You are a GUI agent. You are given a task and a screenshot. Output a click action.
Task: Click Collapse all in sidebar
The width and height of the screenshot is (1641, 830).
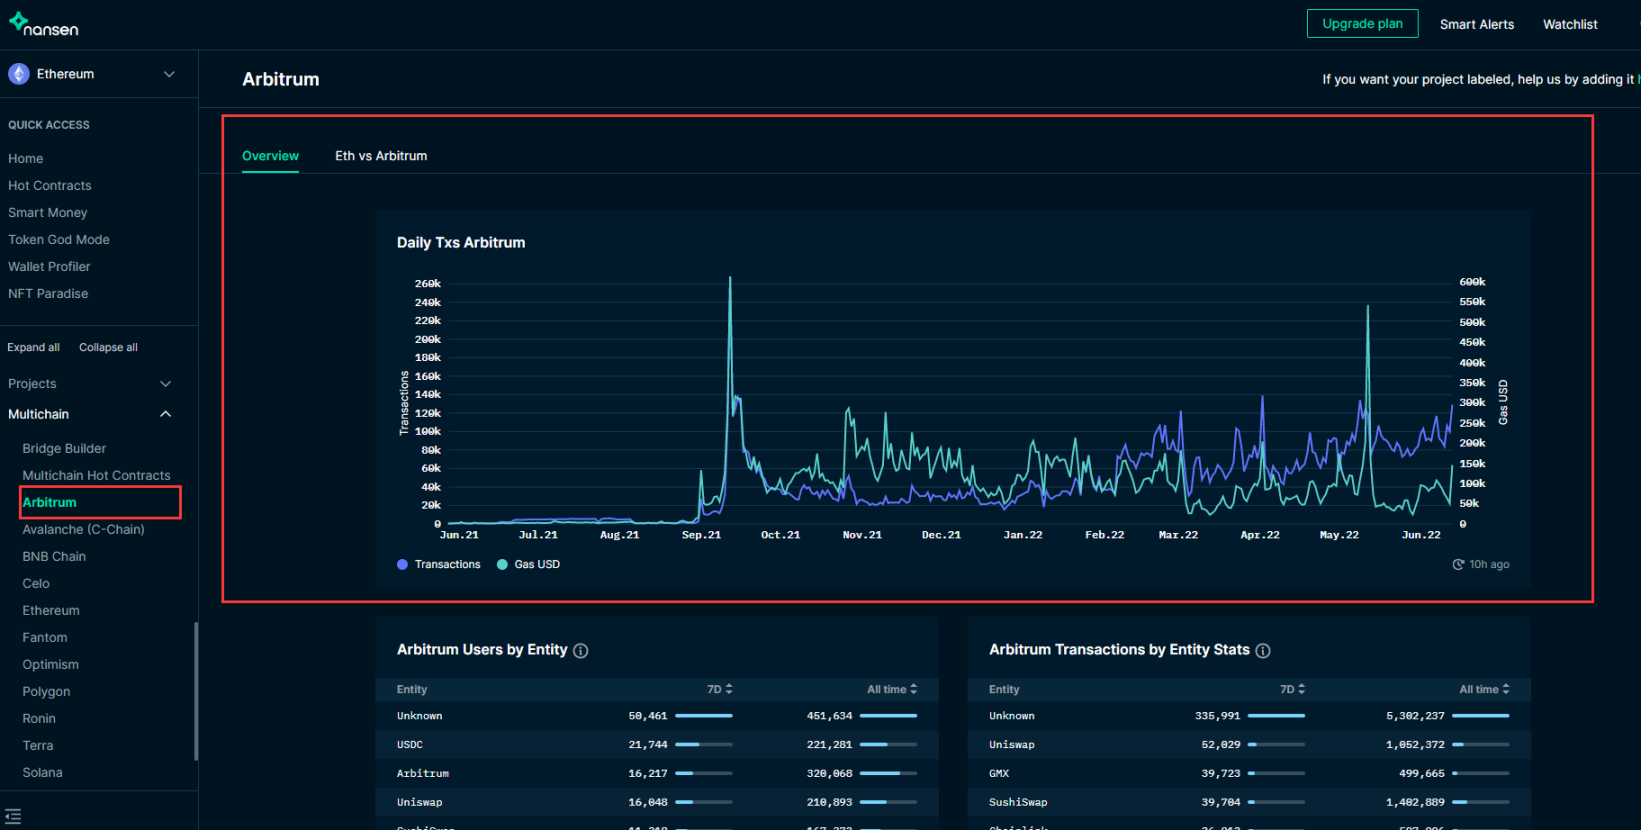click(108, 348)
